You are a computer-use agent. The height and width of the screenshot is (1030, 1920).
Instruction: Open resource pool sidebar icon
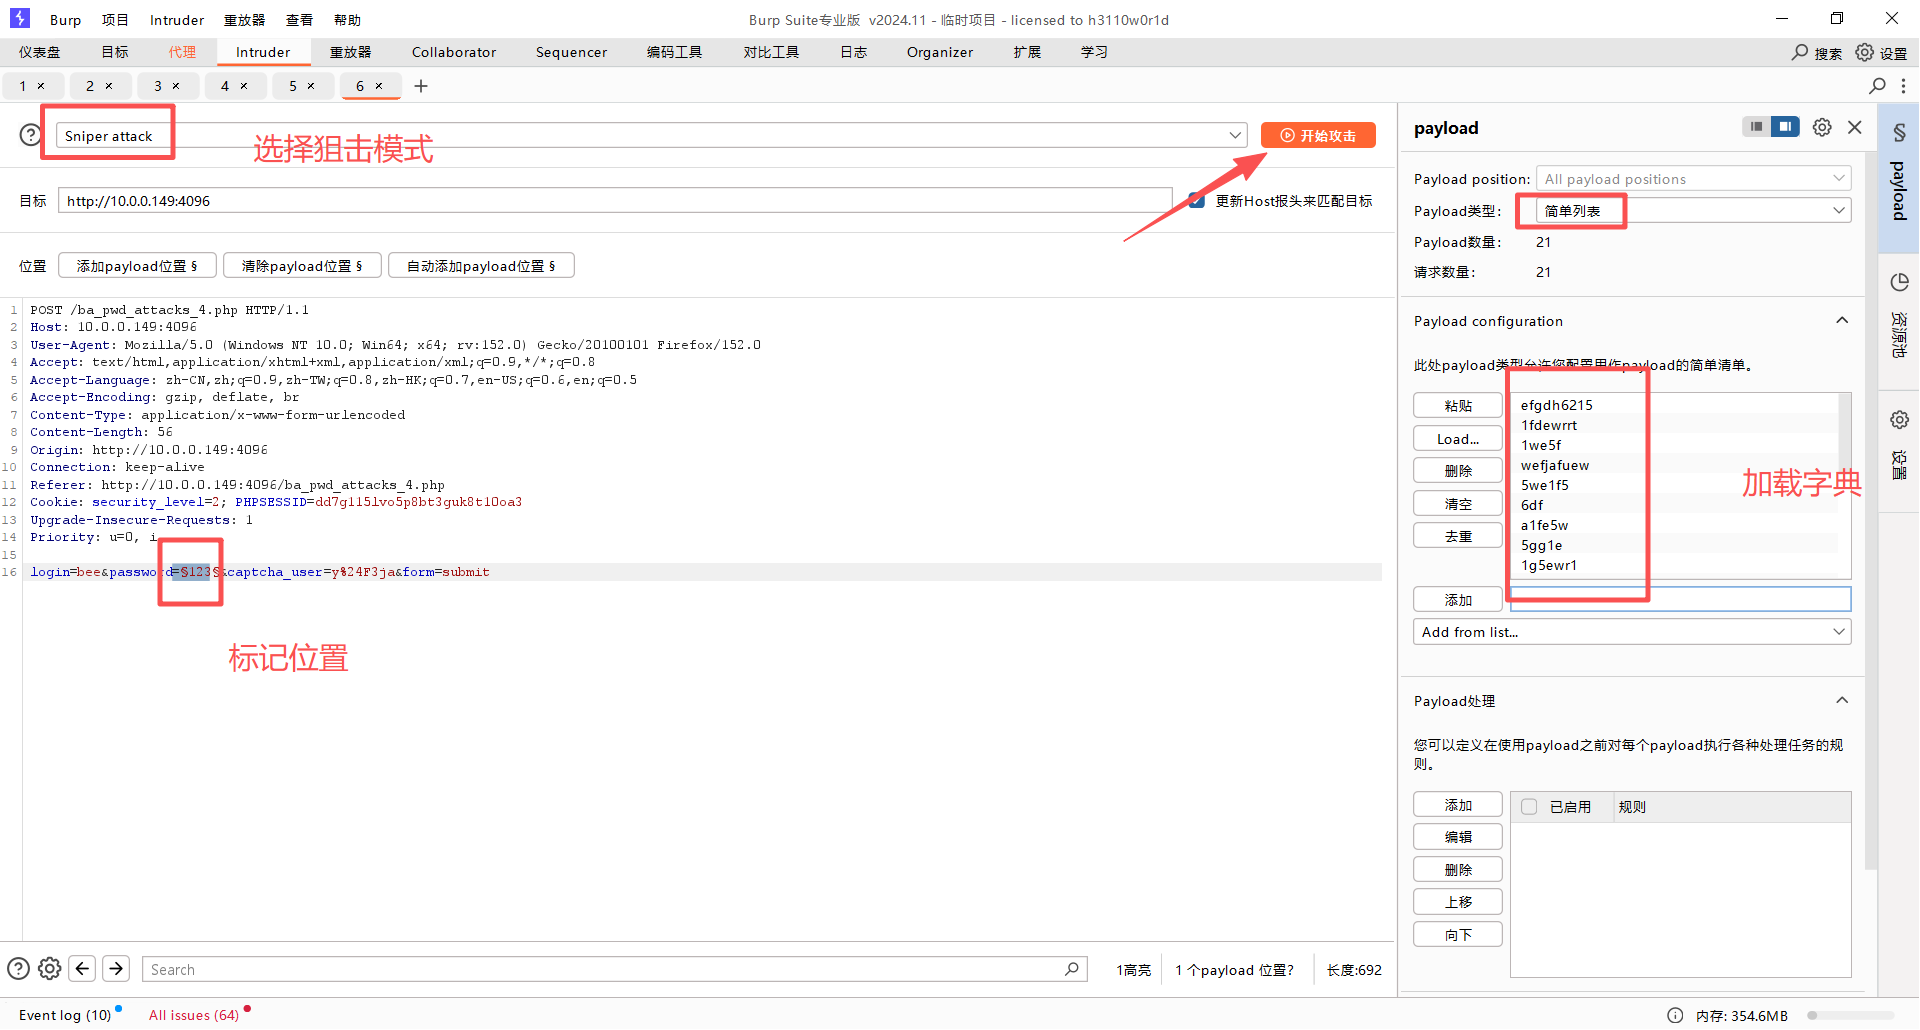[x=1899, y=282]
